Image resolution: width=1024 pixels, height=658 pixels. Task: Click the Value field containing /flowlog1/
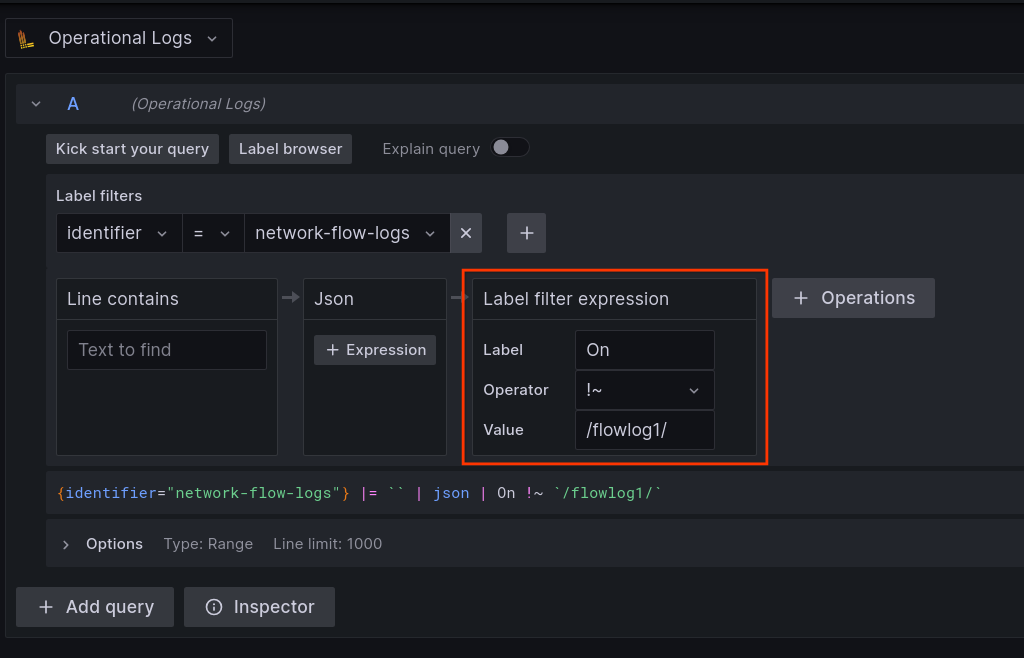pyautogui.click(x=644, y=429)
